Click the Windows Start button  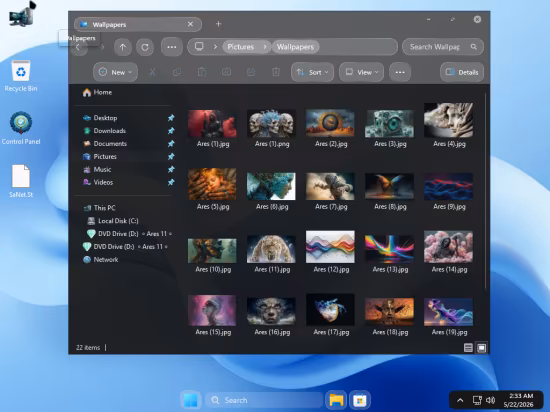[x=191, y=400]
